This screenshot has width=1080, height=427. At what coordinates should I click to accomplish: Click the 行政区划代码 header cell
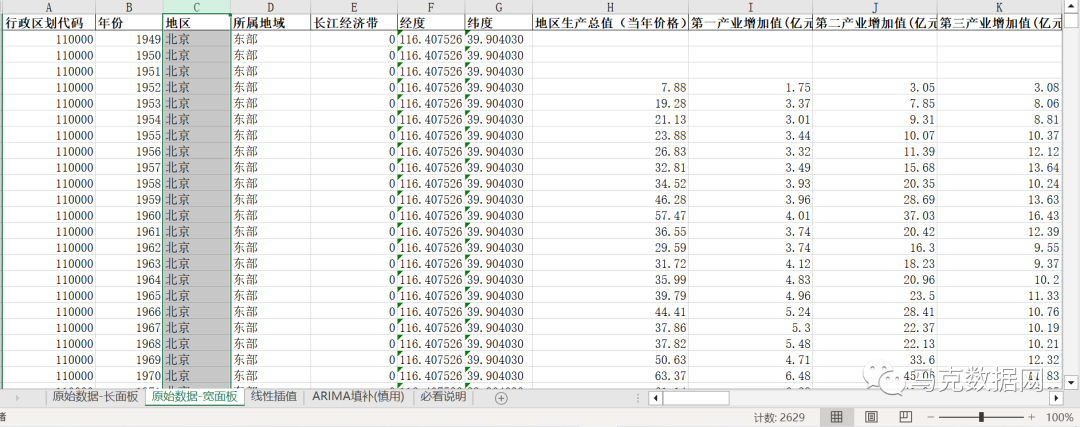click(49, 23)
